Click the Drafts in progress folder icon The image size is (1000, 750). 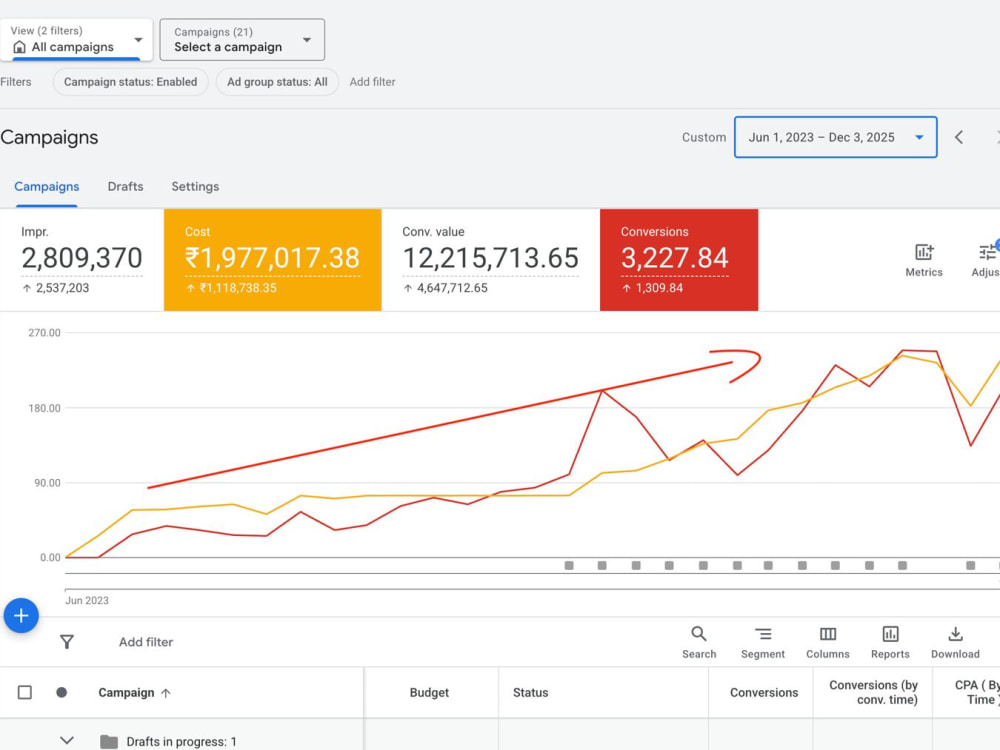(x=109, y=742)
